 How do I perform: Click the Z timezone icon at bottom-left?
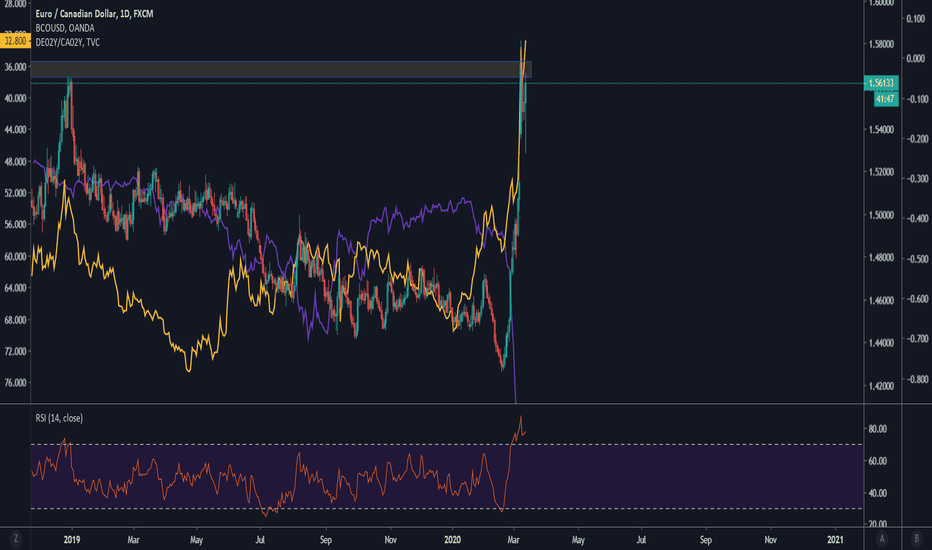coord(15,539)
